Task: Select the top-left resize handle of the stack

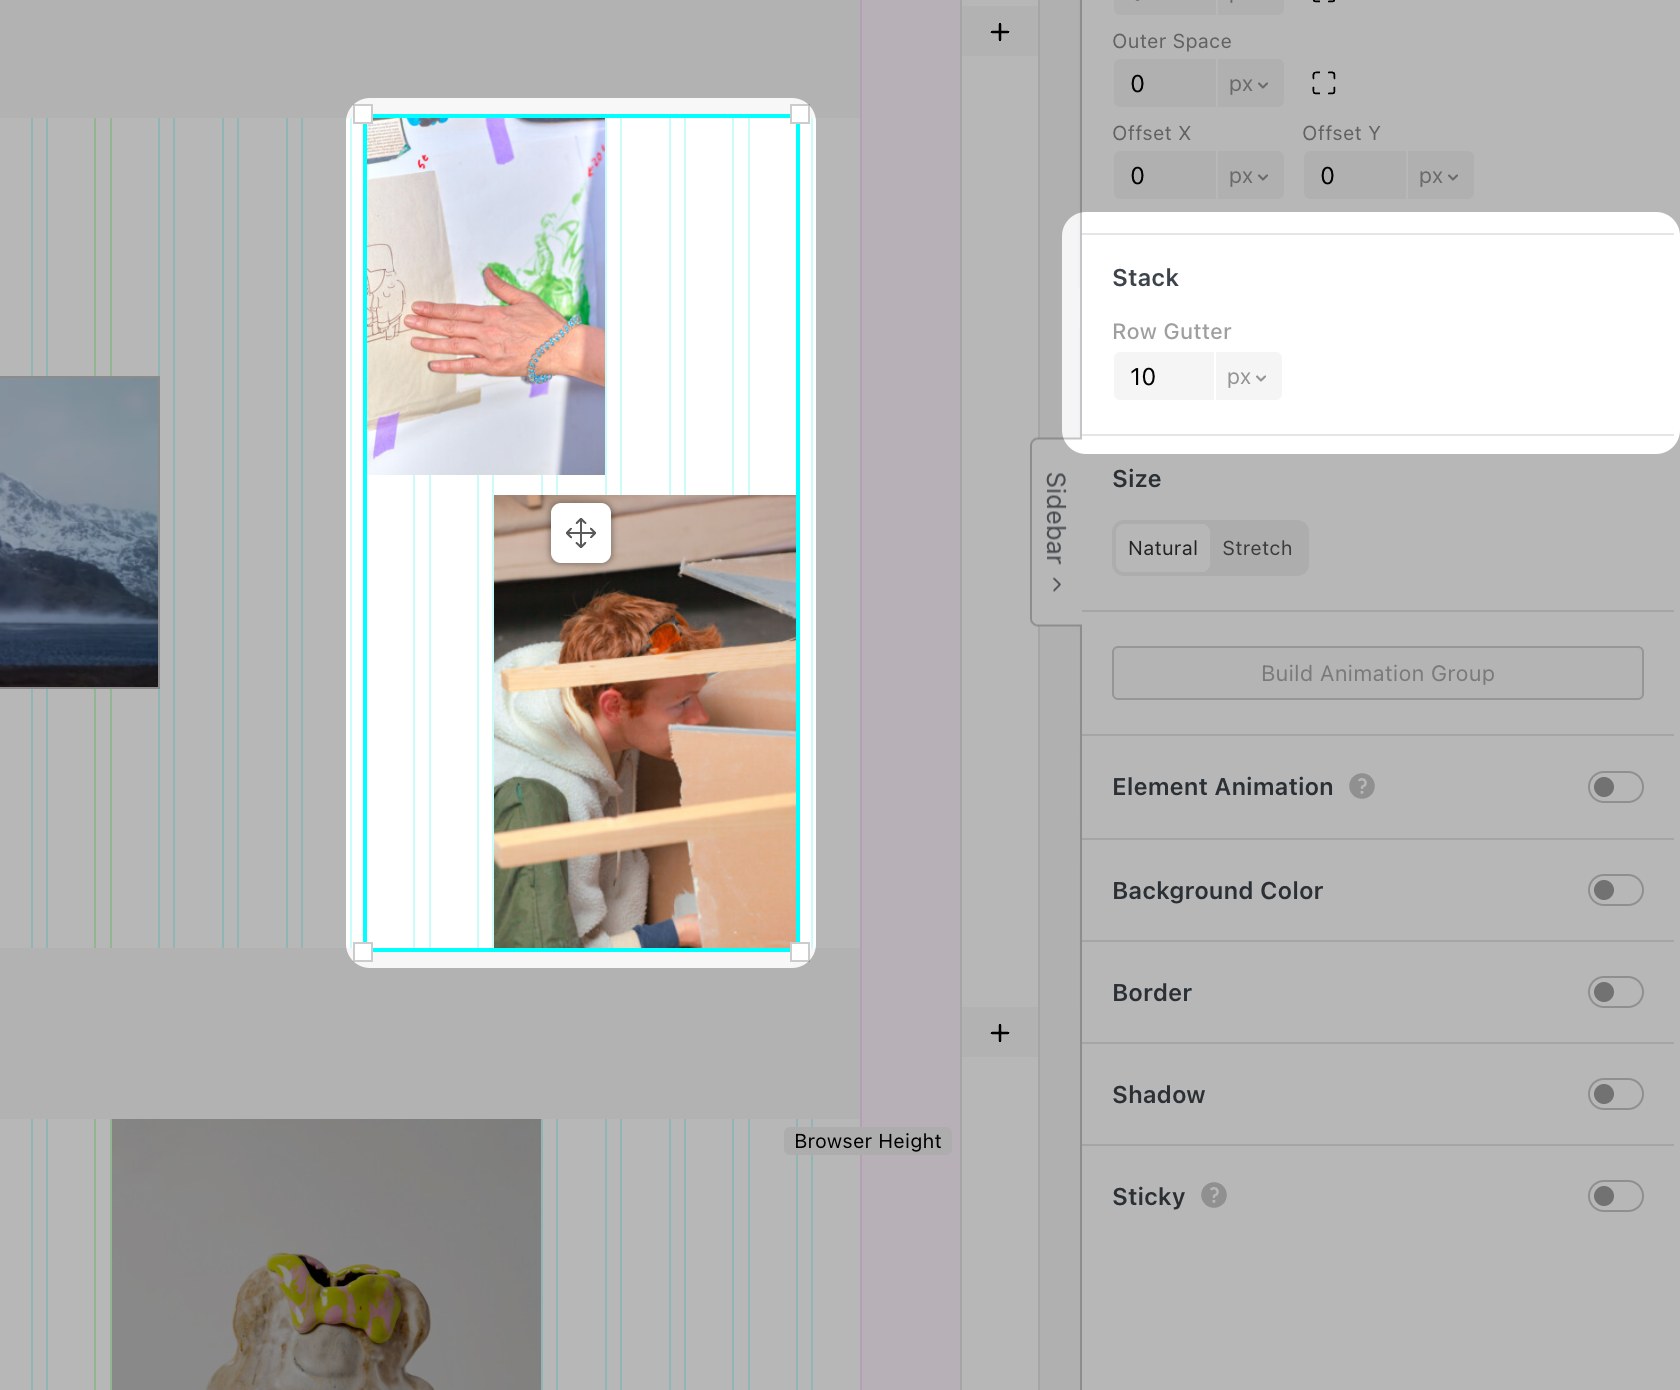Action: (363, 114)
